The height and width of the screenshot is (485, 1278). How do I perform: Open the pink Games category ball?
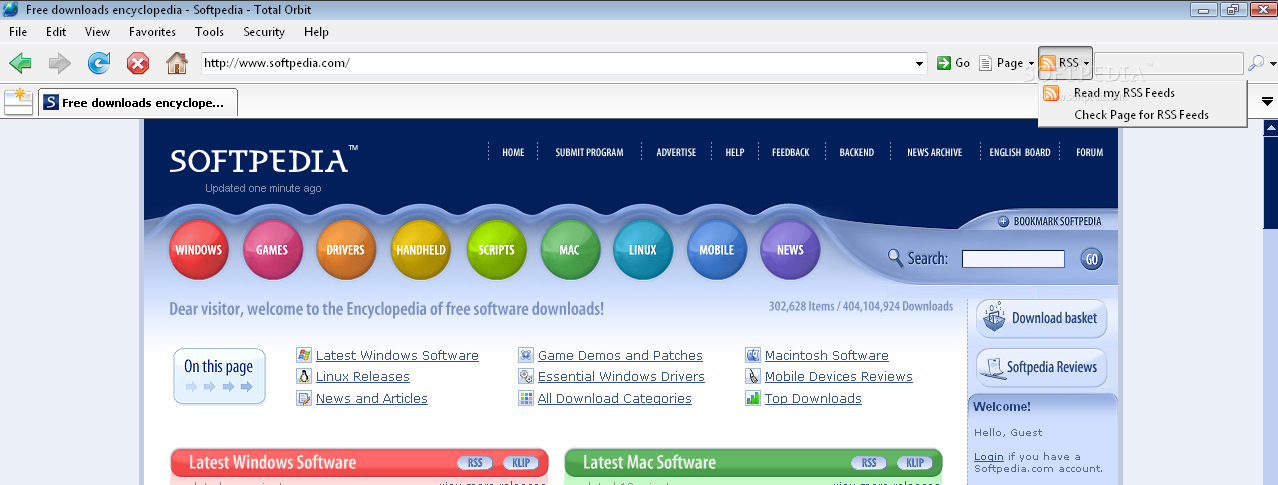click(272, 249)
